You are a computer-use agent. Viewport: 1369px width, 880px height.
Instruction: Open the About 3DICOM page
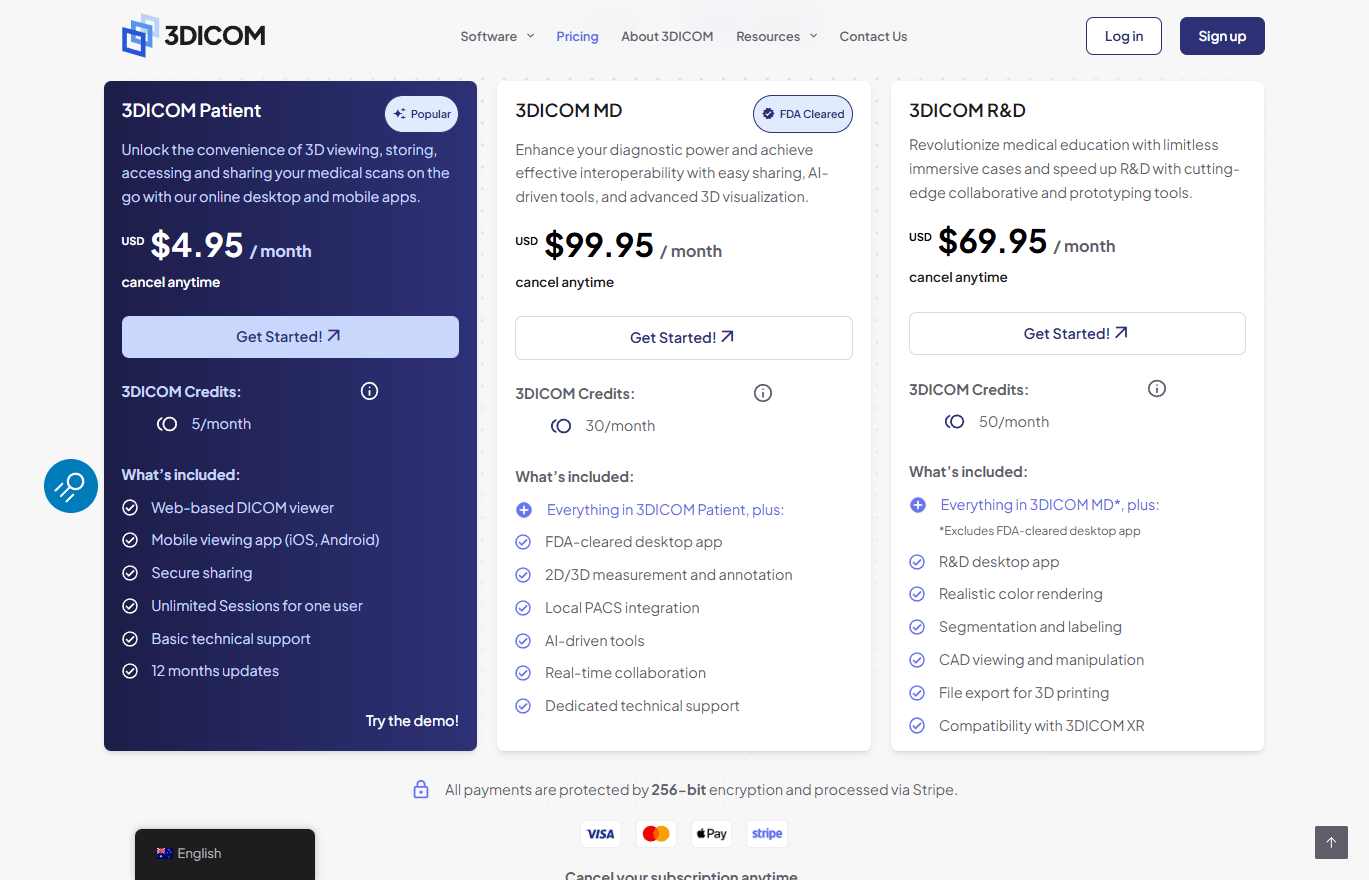click(667, 36)
